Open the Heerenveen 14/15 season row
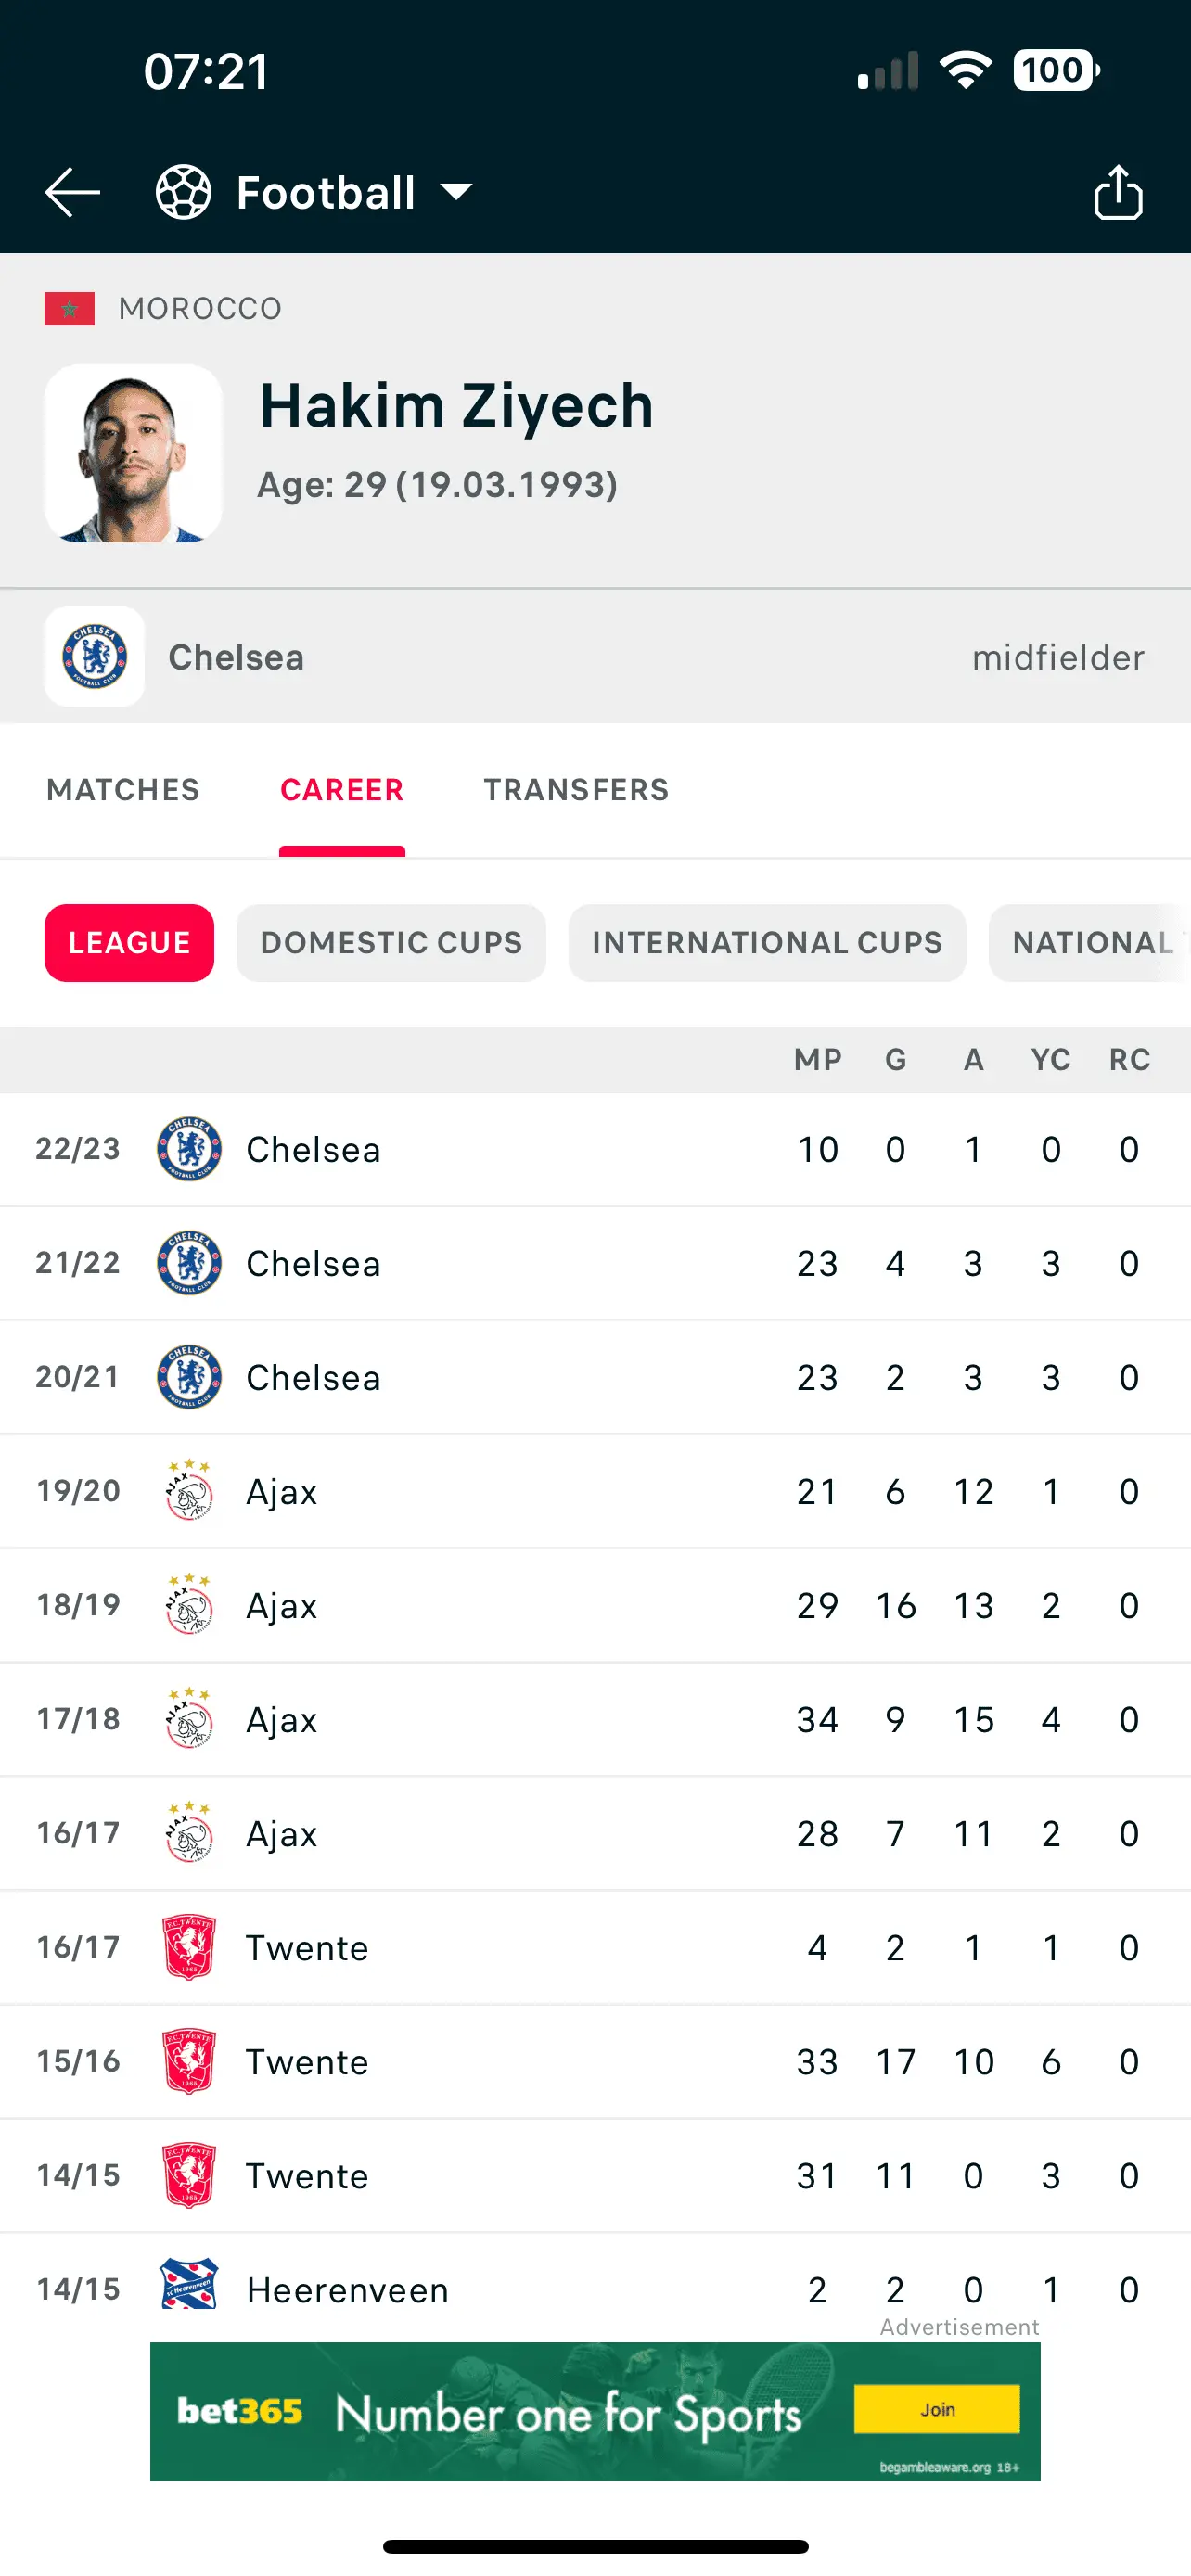 [595, 2289]
